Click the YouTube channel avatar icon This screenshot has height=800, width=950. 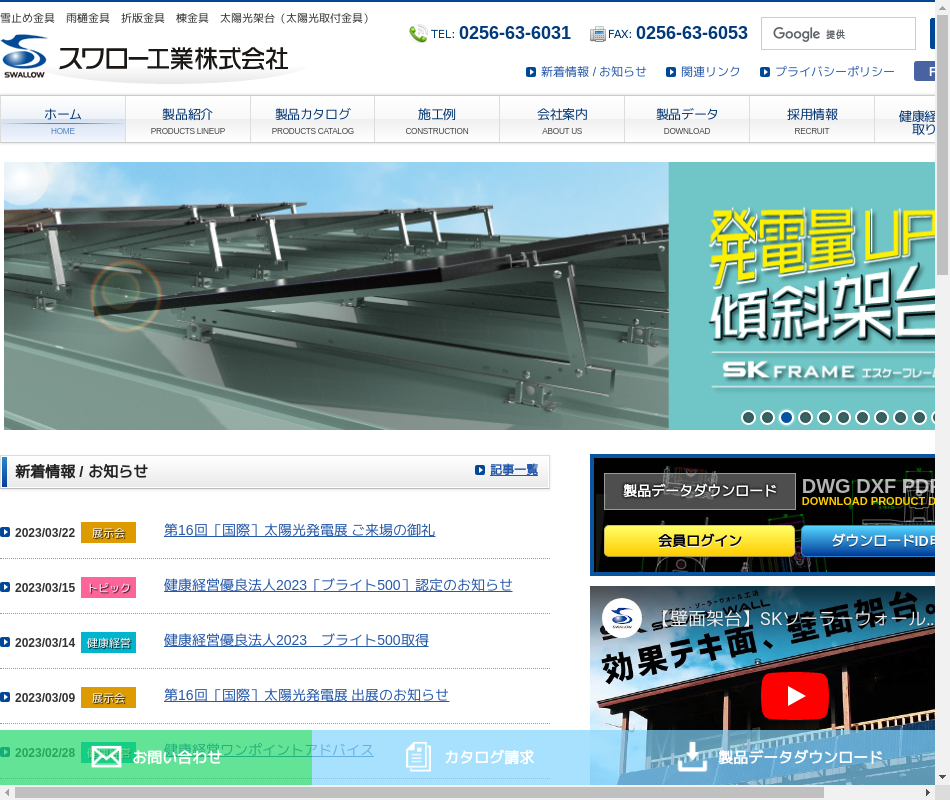click(622, 618)
